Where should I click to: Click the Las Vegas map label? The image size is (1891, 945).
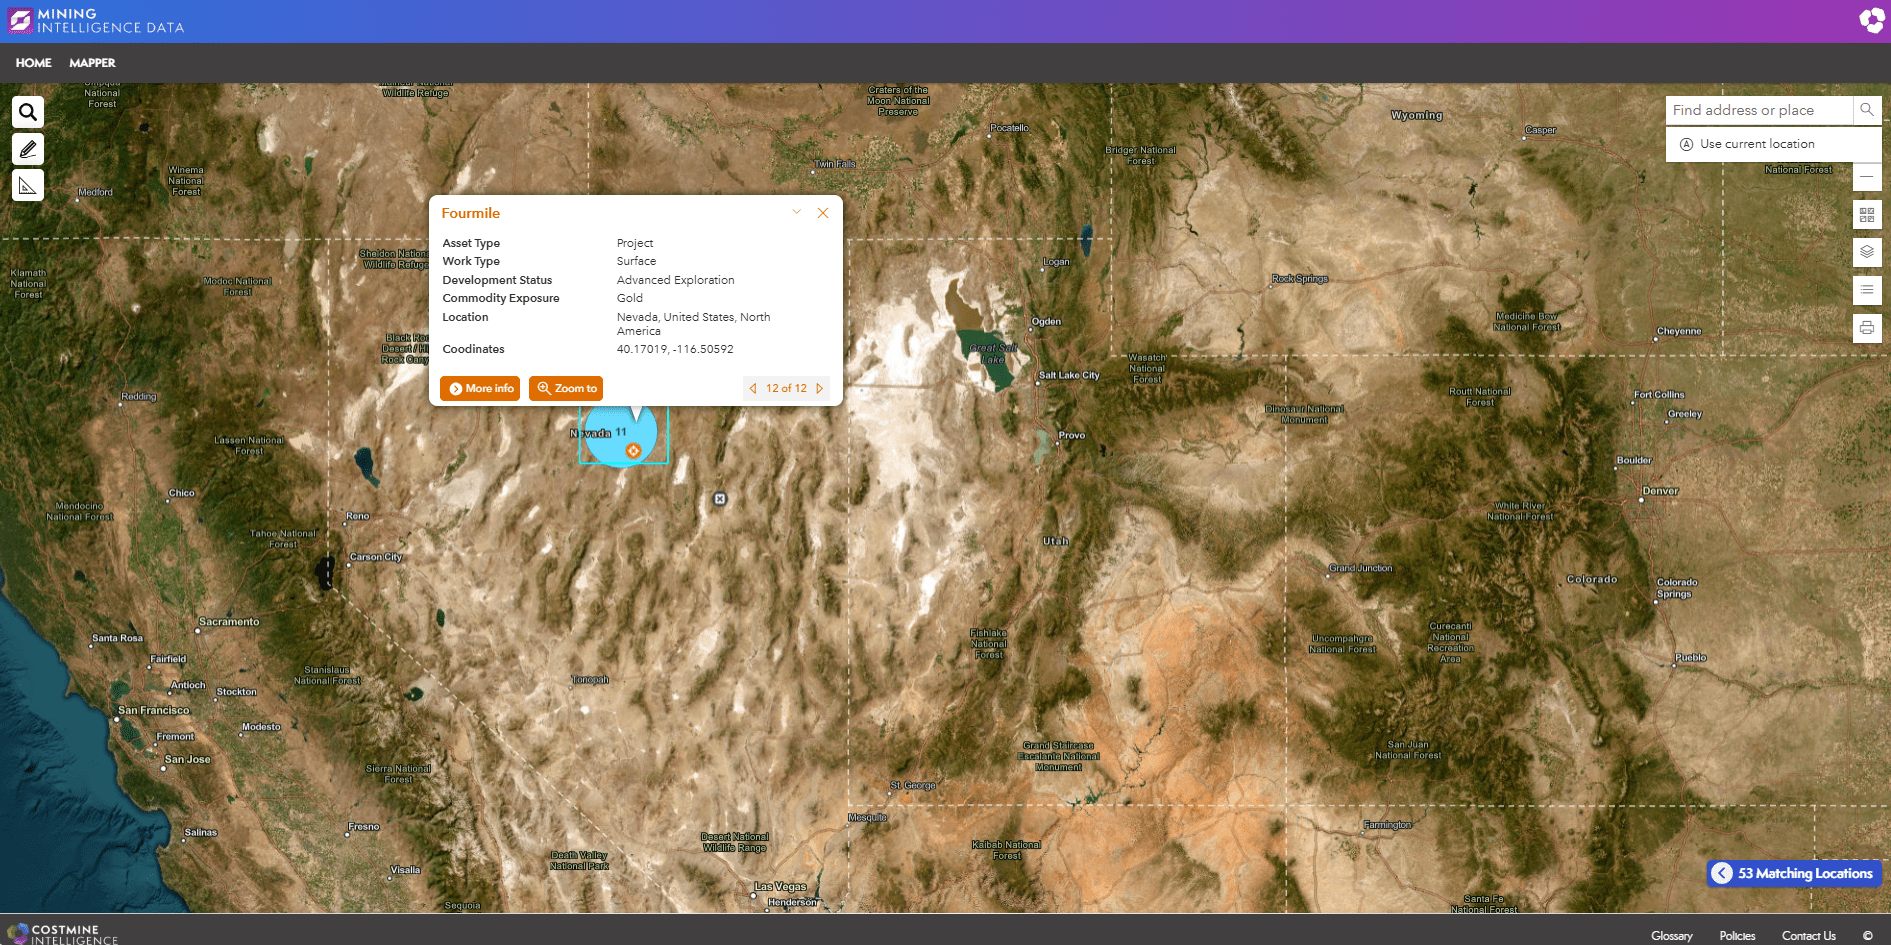point(780,887)
